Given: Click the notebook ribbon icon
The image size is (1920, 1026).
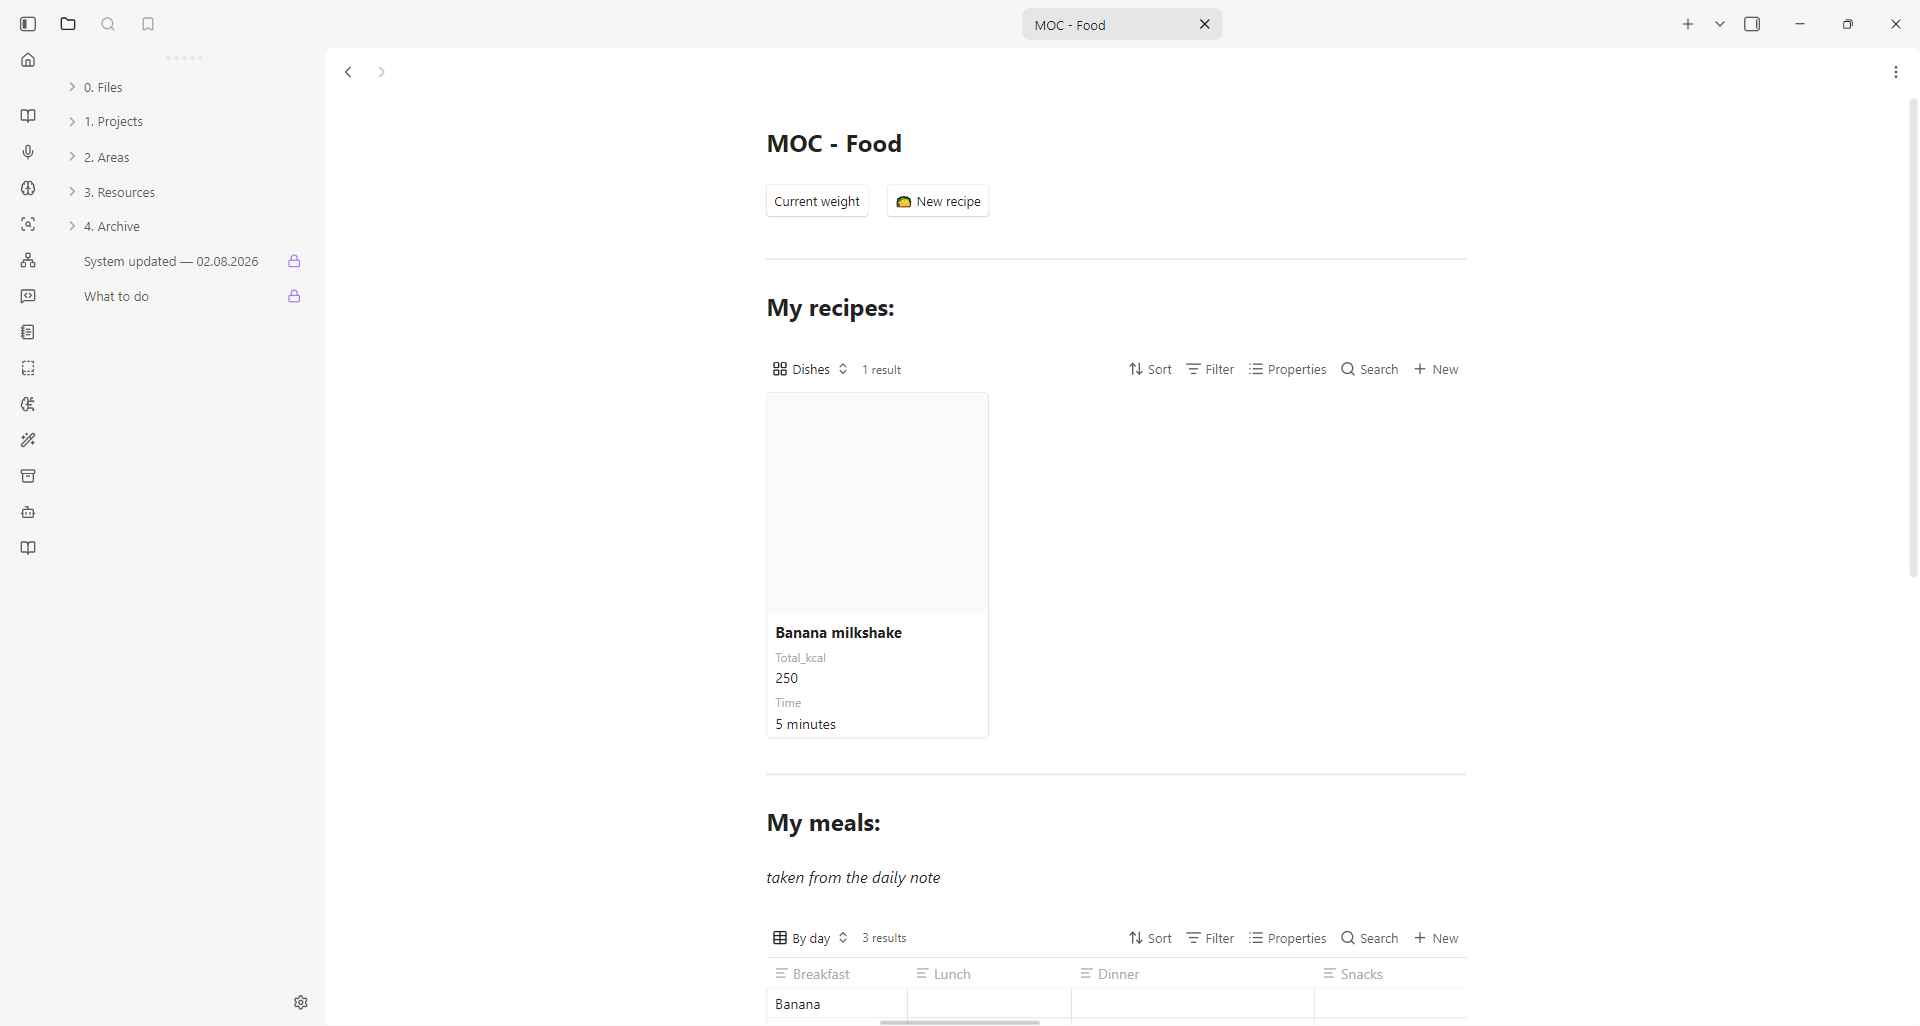Looking at the screenshot, I should [28, 332].
